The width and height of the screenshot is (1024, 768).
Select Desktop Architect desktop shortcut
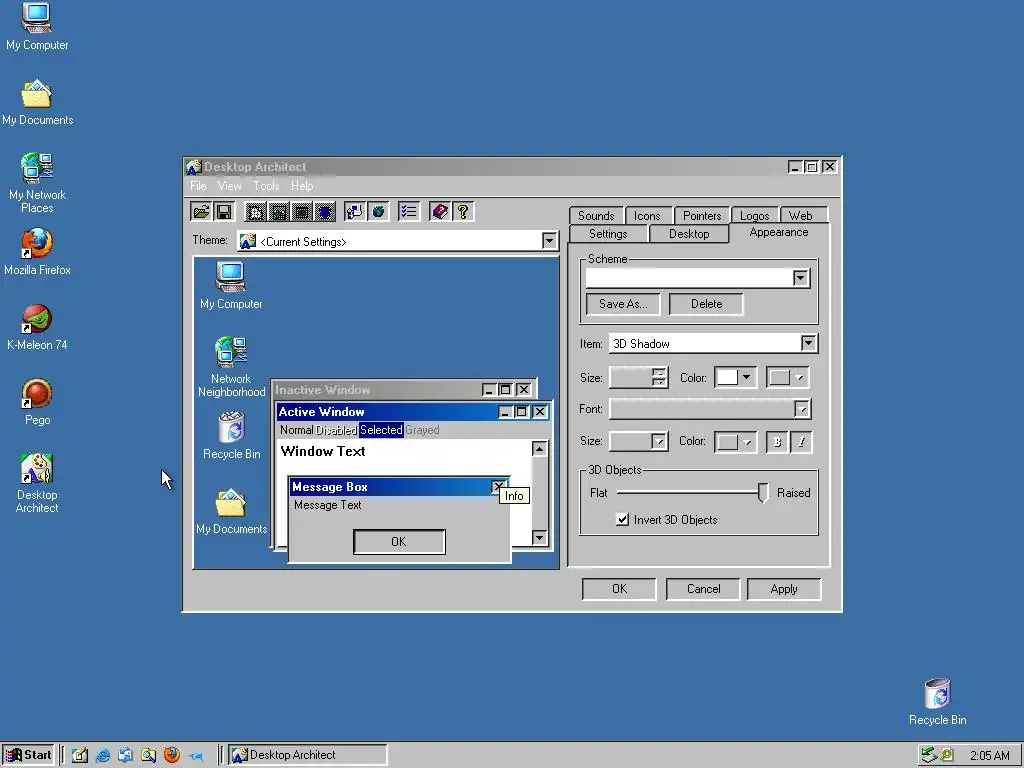pos(37,483)
